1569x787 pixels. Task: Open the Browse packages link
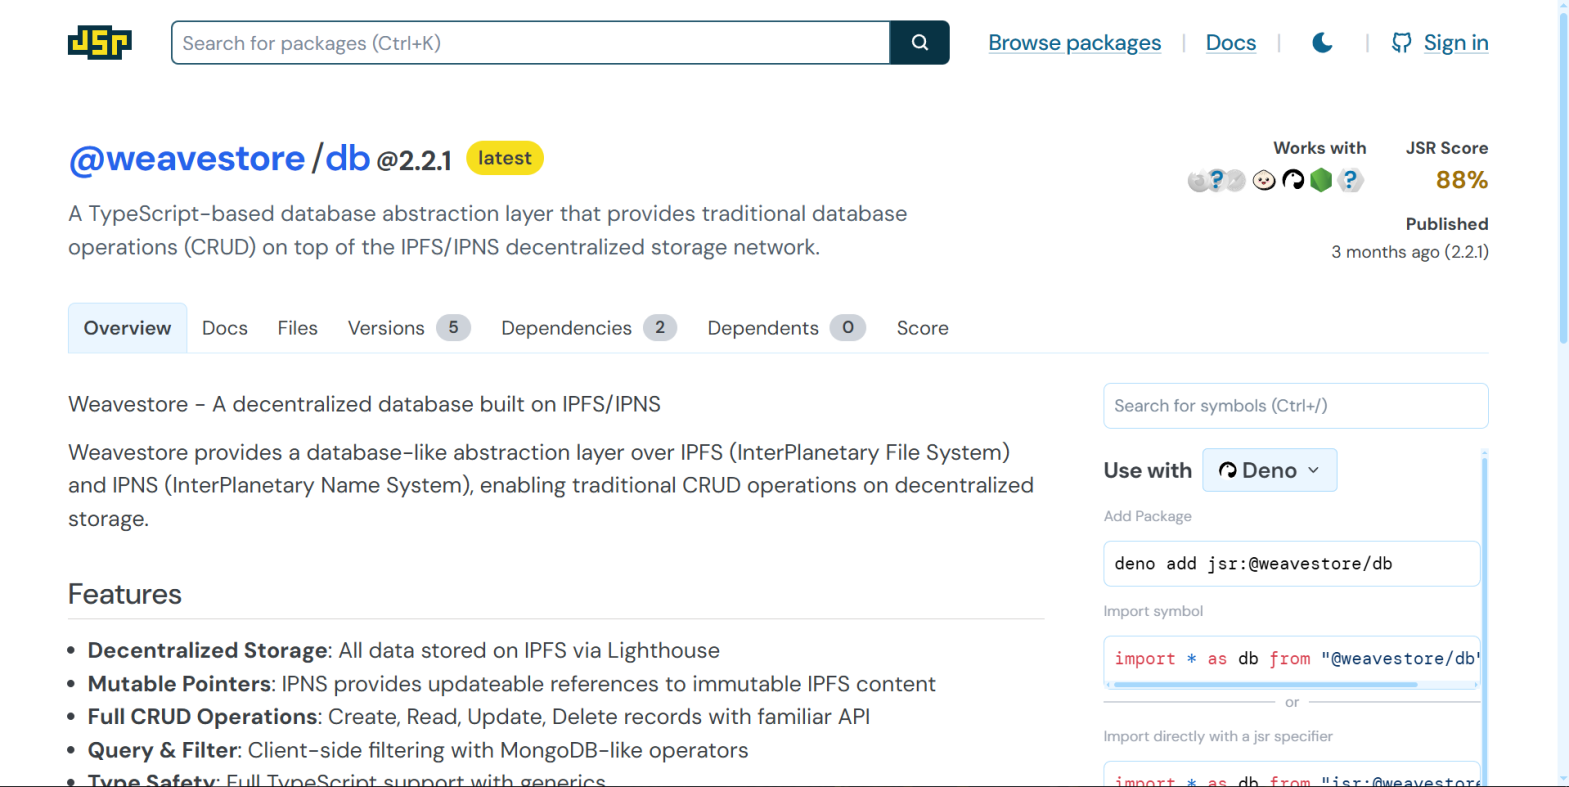(1074, 43)
